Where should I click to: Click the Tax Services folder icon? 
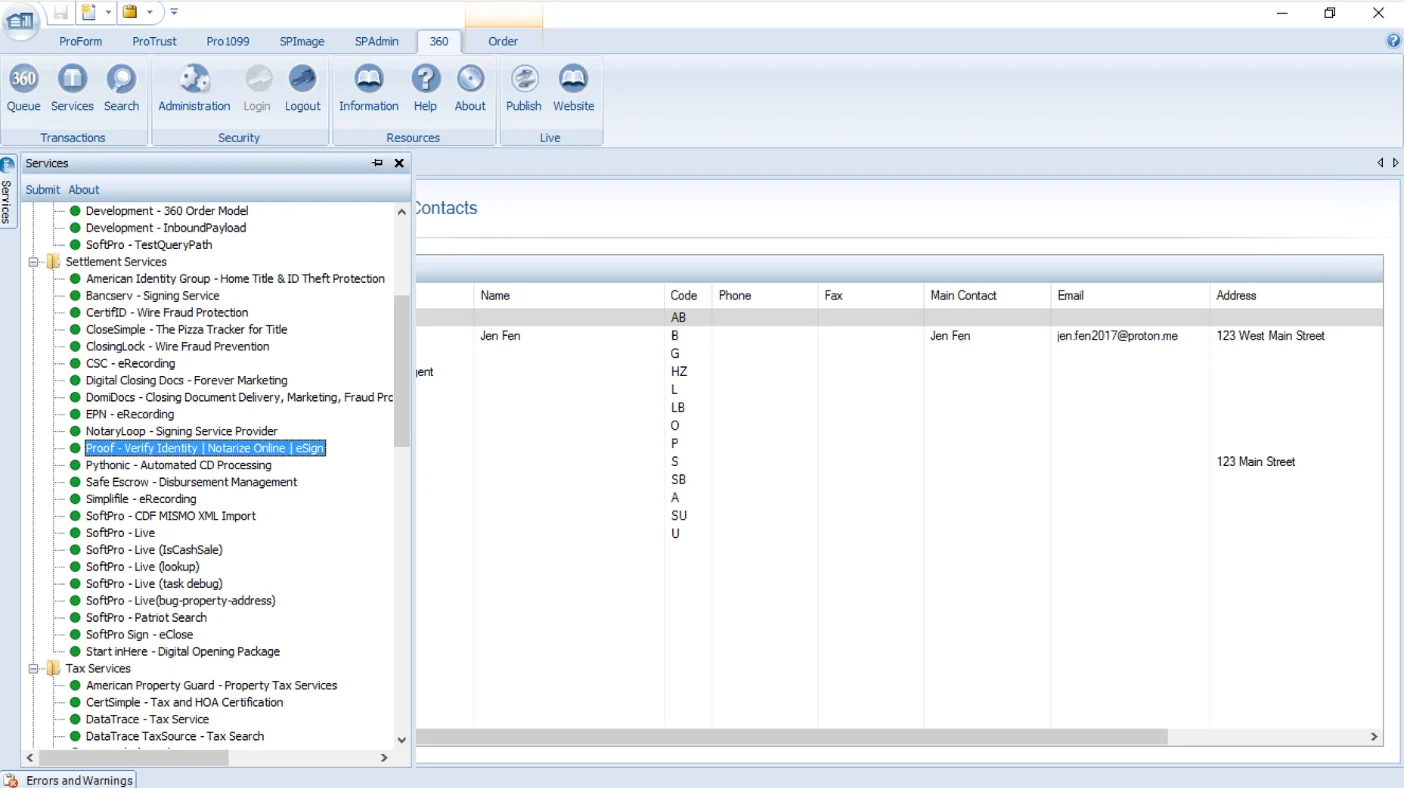pos(53,668)
